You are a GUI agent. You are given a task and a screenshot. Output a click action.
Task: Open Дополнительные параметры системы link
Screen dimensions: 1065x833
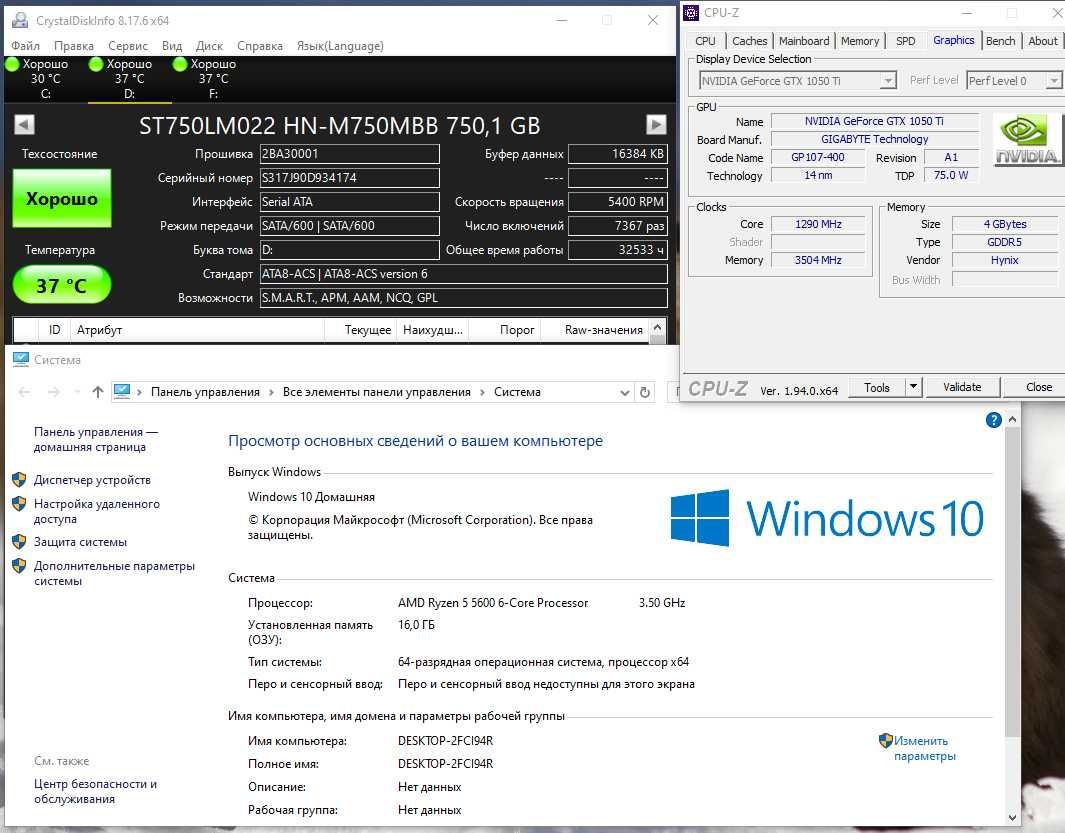point(114,573)
